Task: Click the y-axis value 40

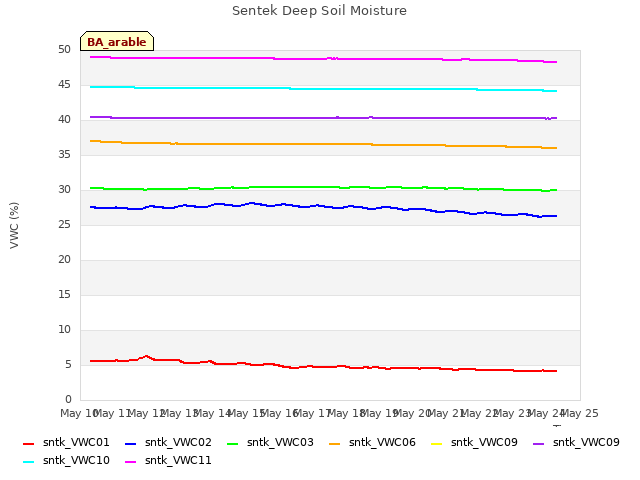Action: point(64,120)
